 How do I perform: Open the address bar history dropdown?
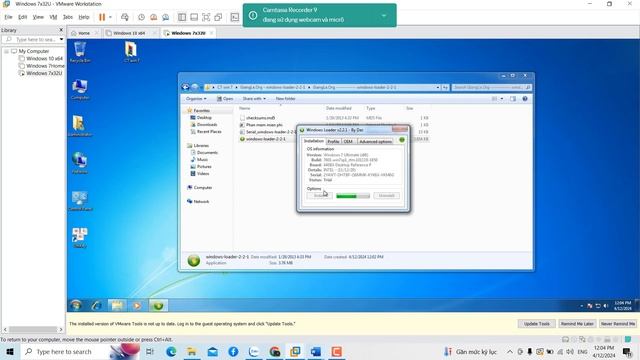[x=438, y=87]
